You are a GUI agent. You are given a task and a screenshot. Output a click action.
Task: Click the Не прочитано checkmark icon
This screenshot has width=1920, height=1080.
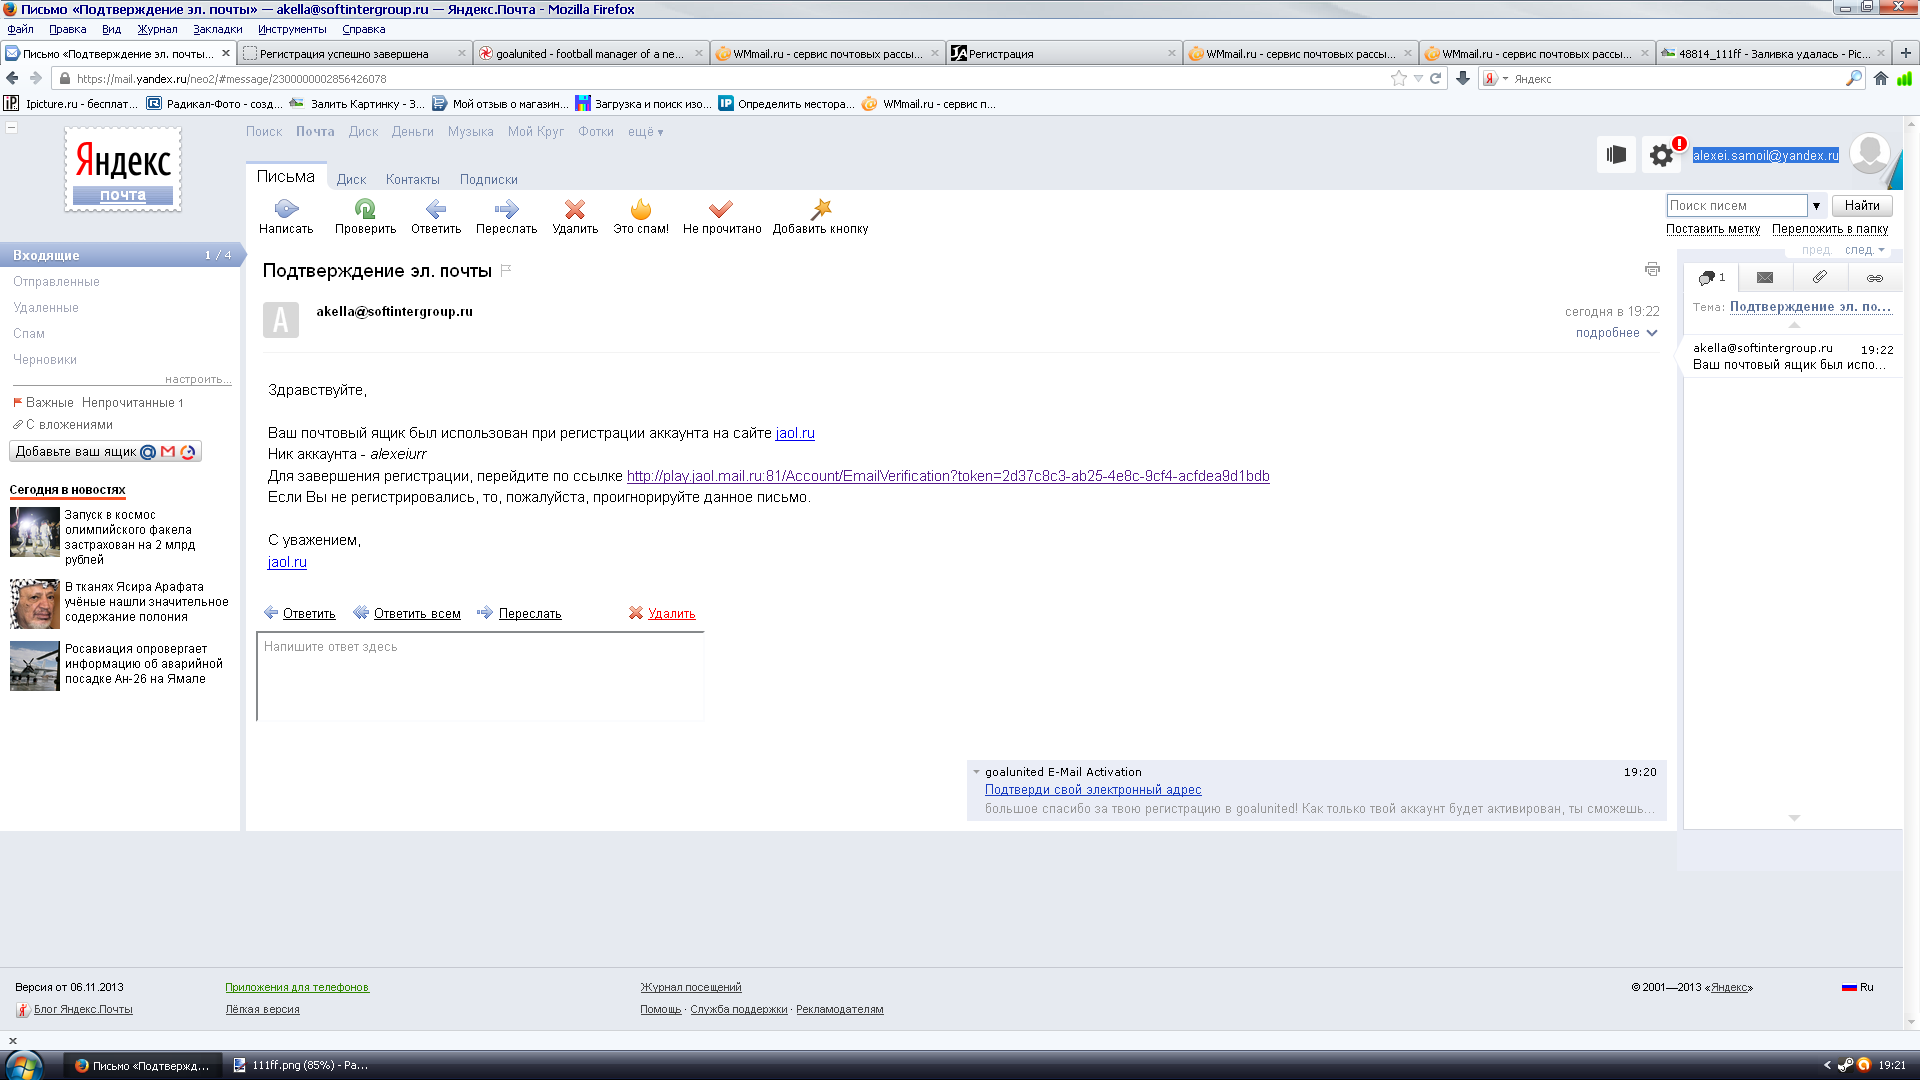(721, 209)
